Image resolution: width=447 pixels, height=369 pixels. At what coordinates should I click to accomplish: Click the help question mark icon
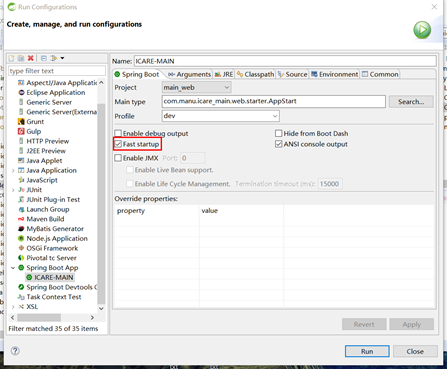tap(15, 351)
